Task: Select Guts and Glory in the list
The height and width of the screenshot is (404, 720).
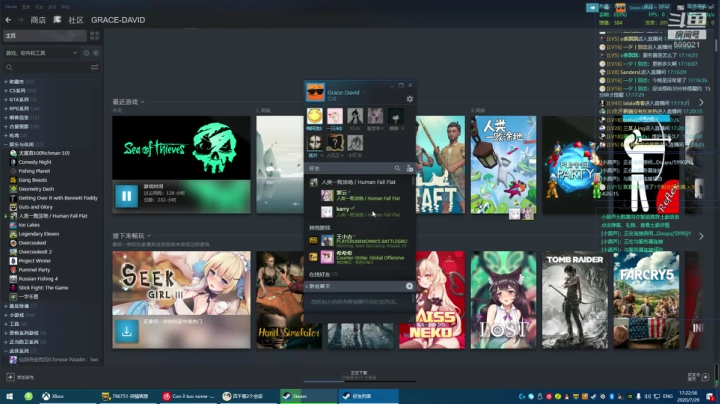Action: tap(35, 207)
